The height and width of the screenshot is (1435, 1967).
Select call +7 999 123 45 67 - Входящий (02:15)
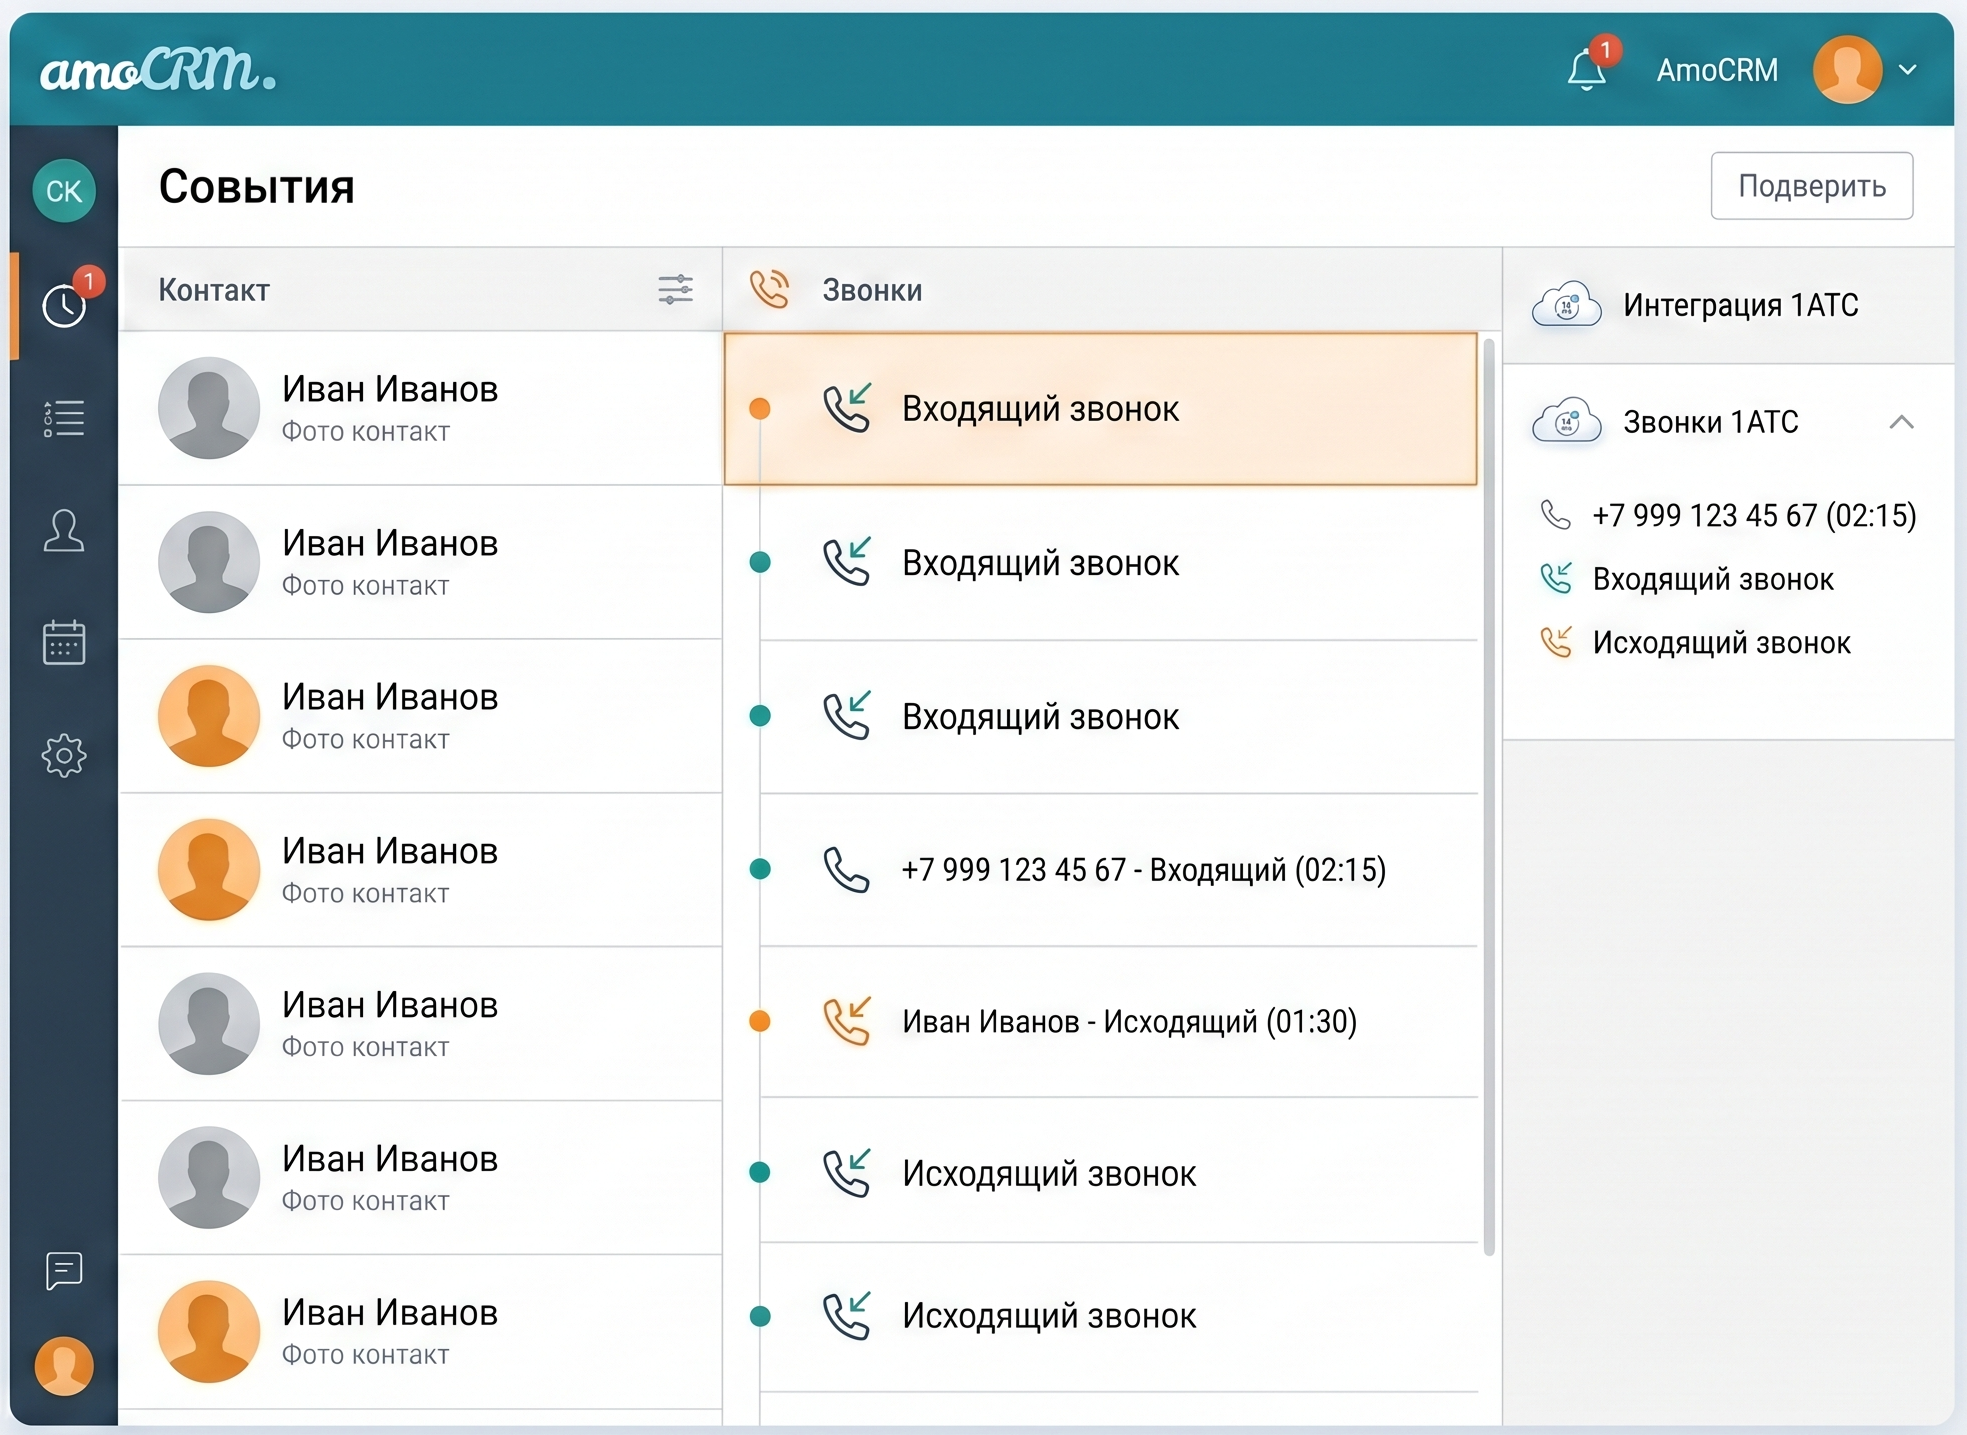1143,869
